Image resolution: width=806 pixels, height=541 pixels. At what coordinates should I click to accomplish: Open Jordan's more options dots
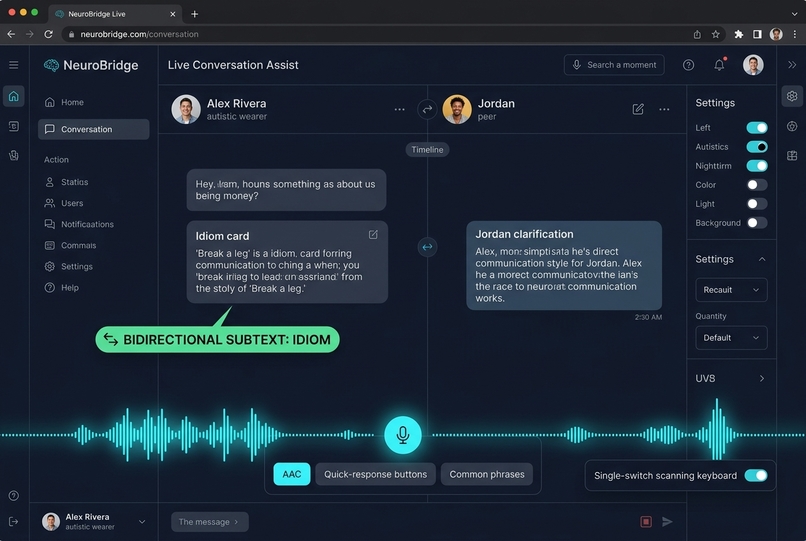point(664,109)
